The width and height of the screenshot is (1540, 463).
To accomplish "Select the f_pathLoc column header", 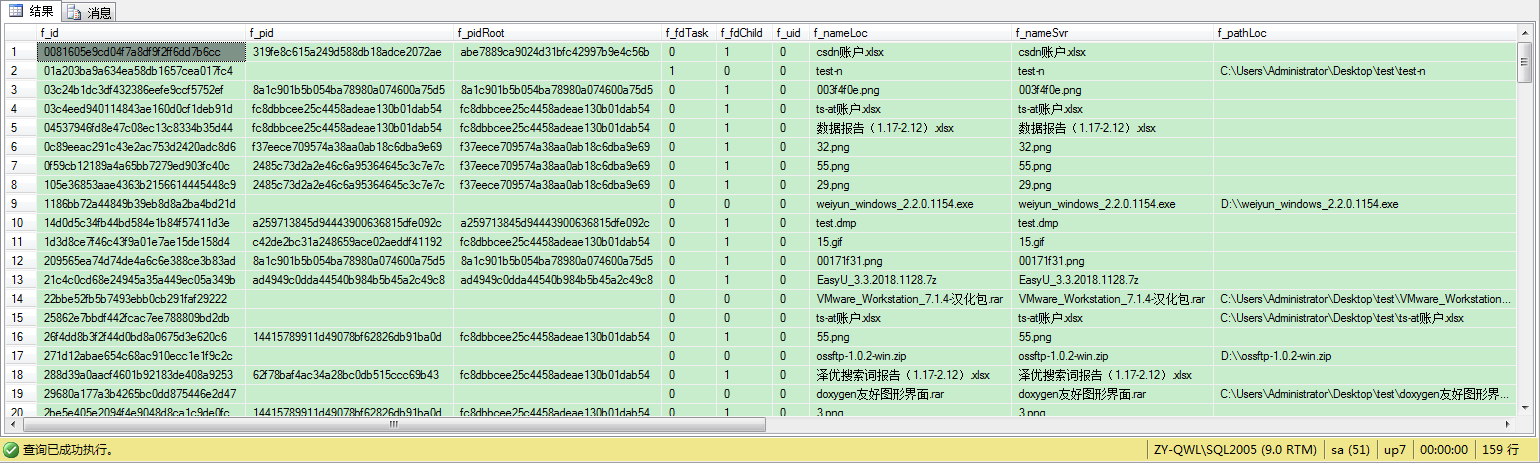I will (x=1367, y=33).
